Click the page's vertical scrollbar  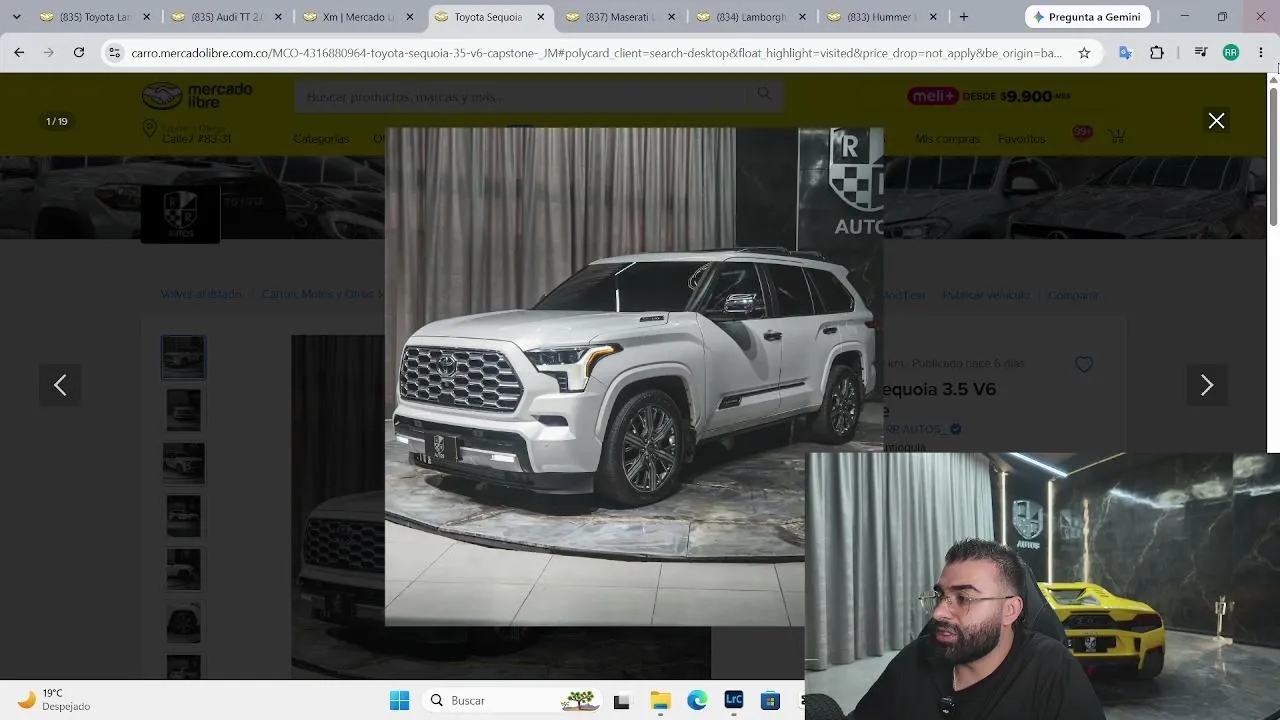coord(1273,158)
